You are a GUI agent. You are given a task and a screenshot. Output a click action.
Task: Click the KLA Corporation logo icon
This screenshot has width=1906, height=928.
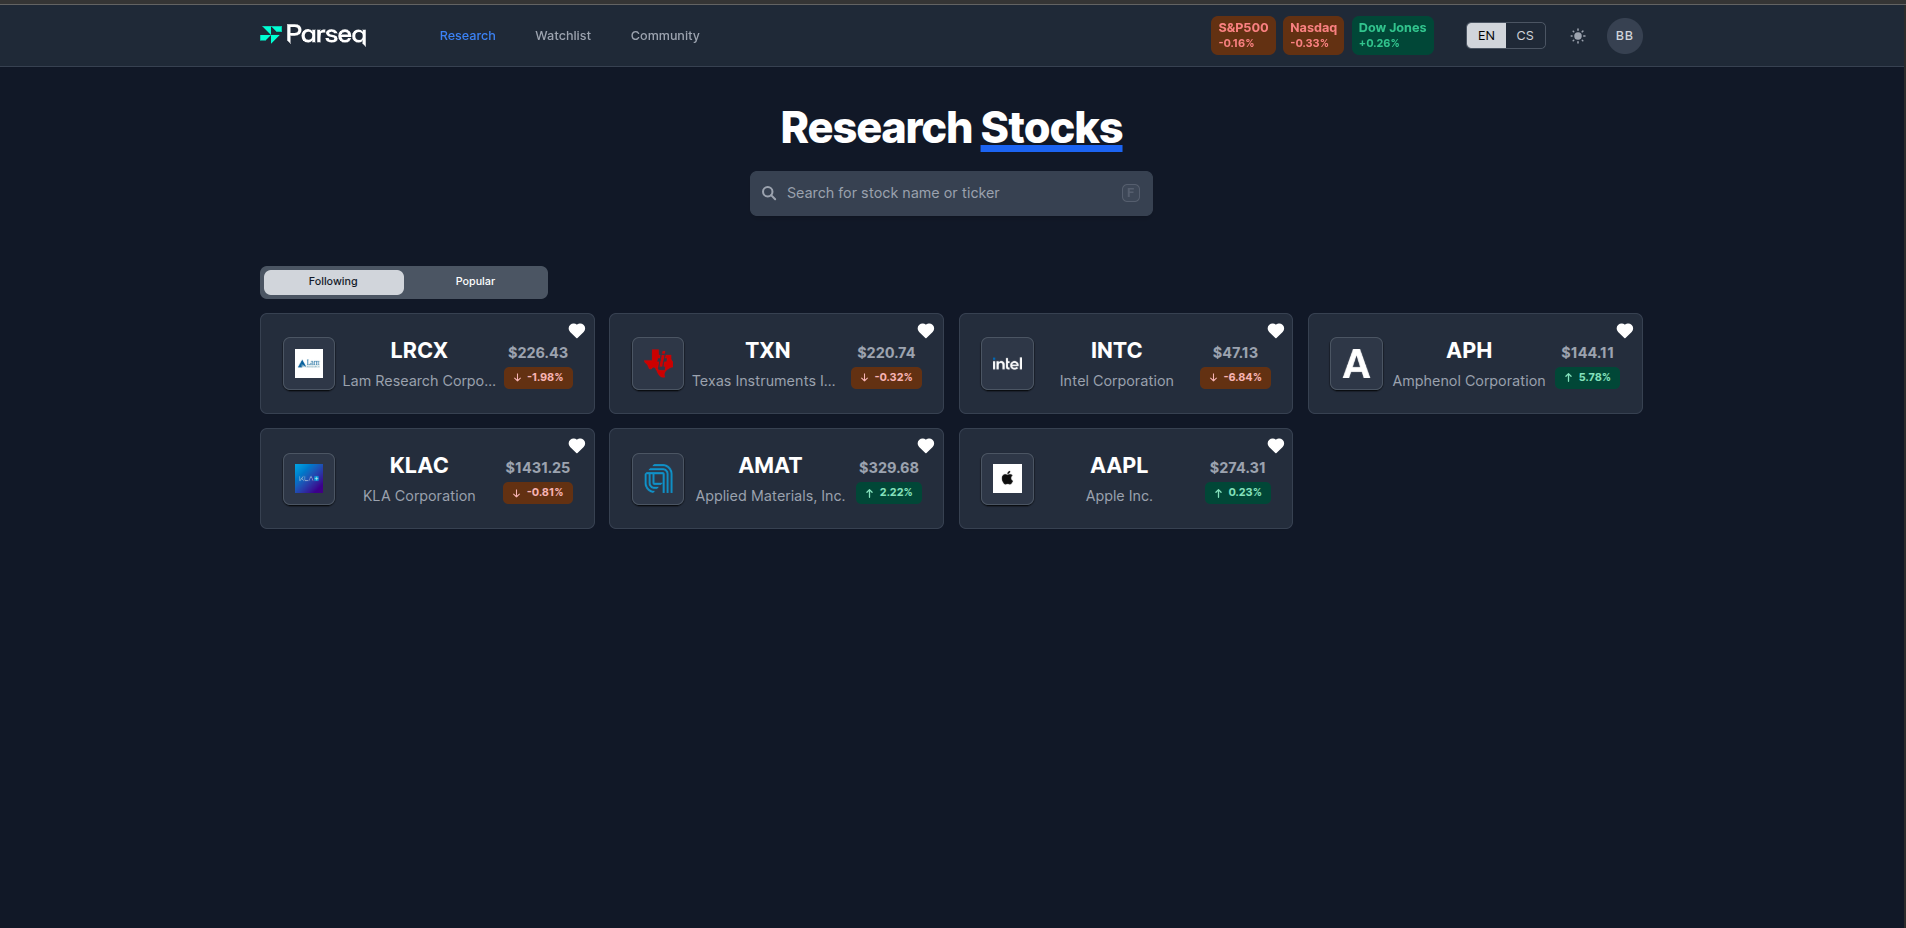coord(309,479)
